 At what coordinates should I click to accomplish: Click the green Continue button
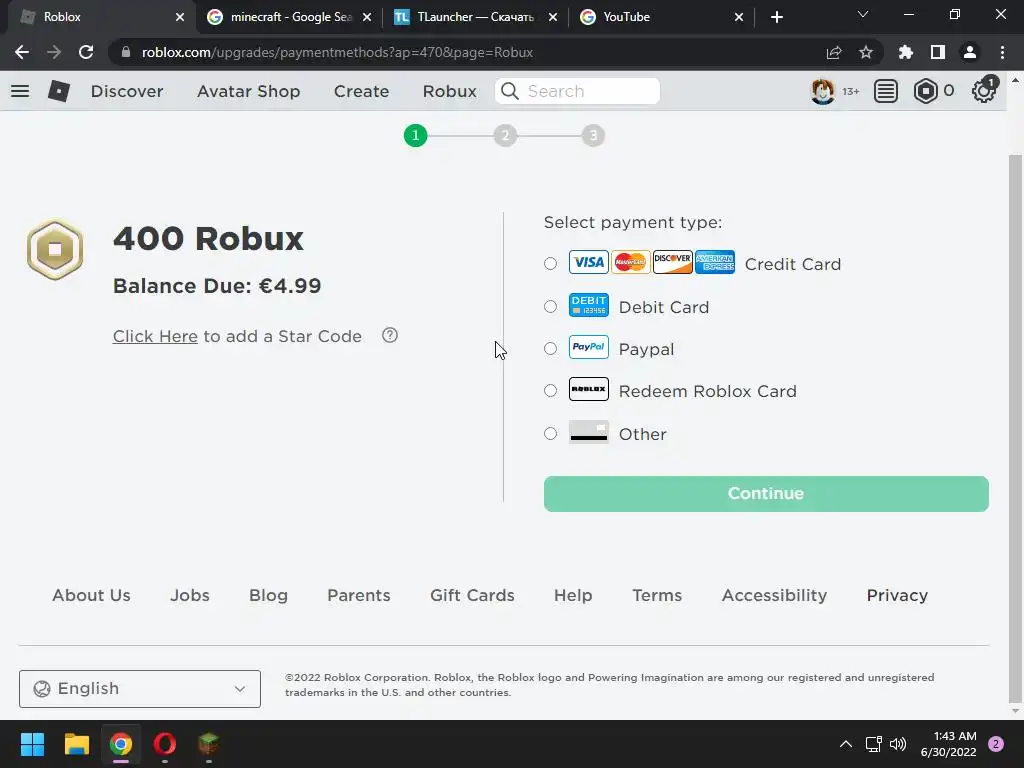(766, 494)
